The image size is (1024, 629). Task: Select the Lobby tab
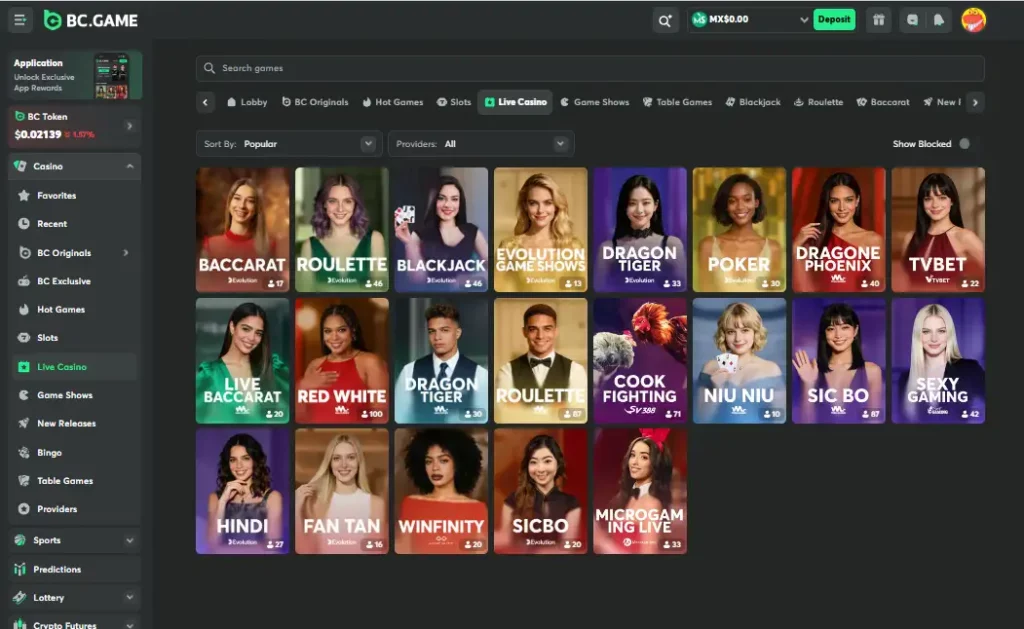tap(248, 102)
